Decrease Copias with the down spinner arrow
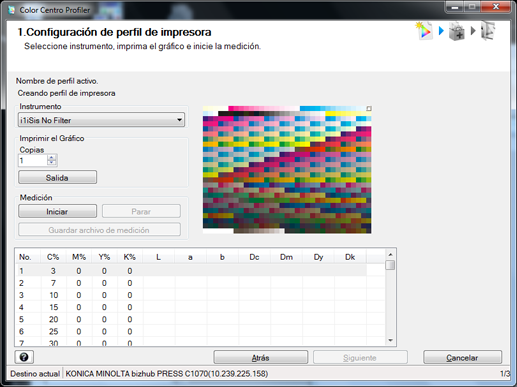 click(52, 163)
